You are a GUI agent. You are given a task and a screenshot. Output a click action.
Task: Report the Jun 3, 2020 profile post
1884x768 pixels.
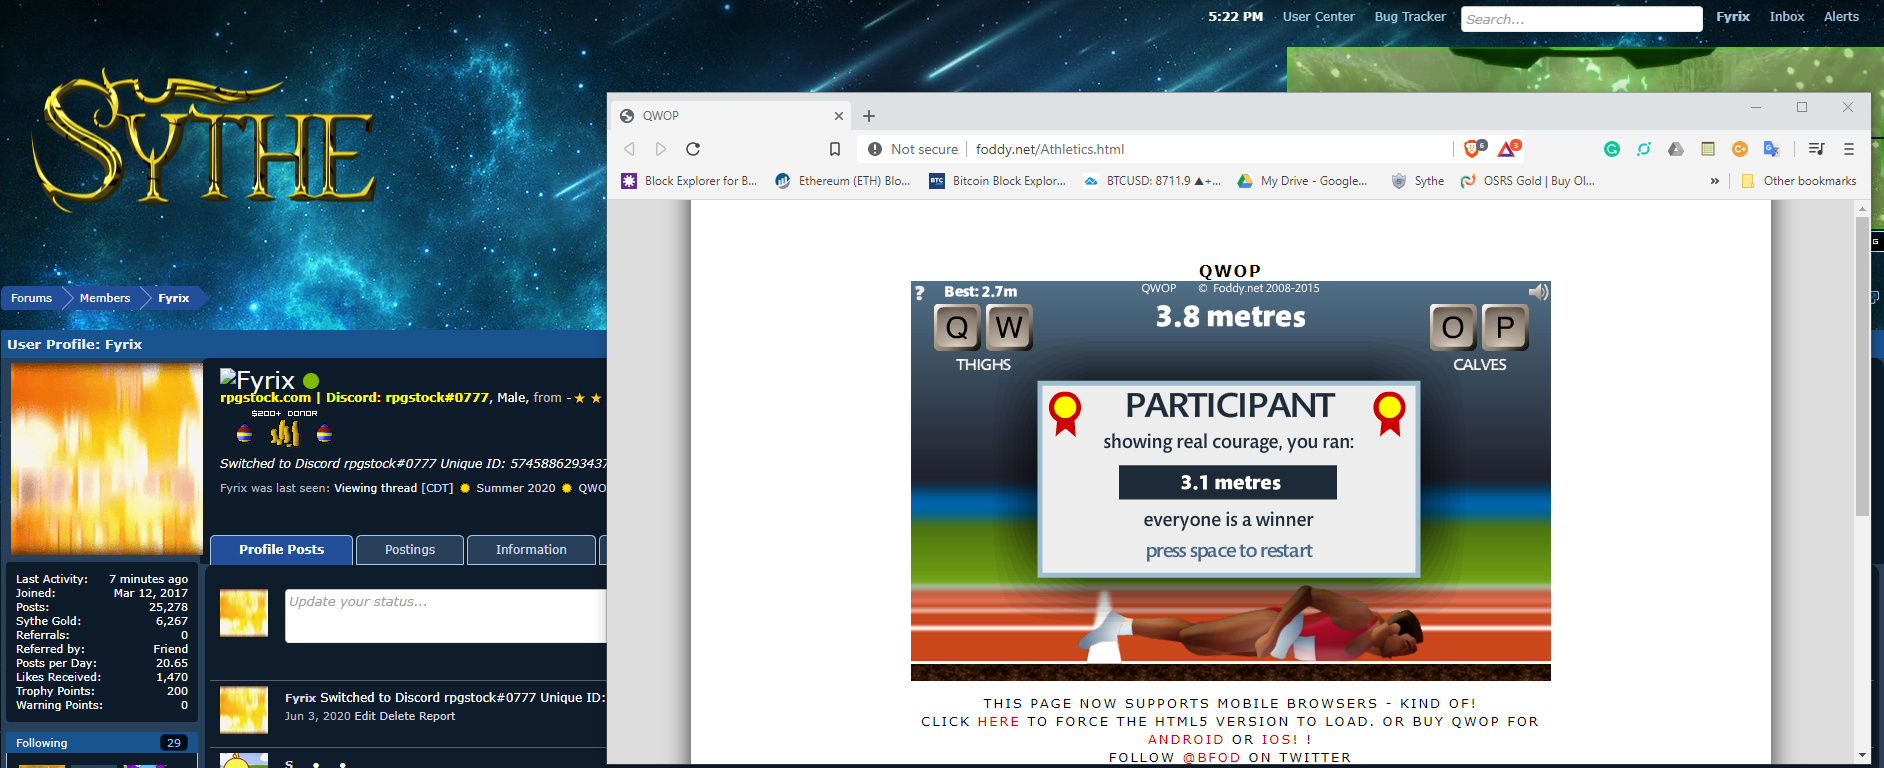437,716
